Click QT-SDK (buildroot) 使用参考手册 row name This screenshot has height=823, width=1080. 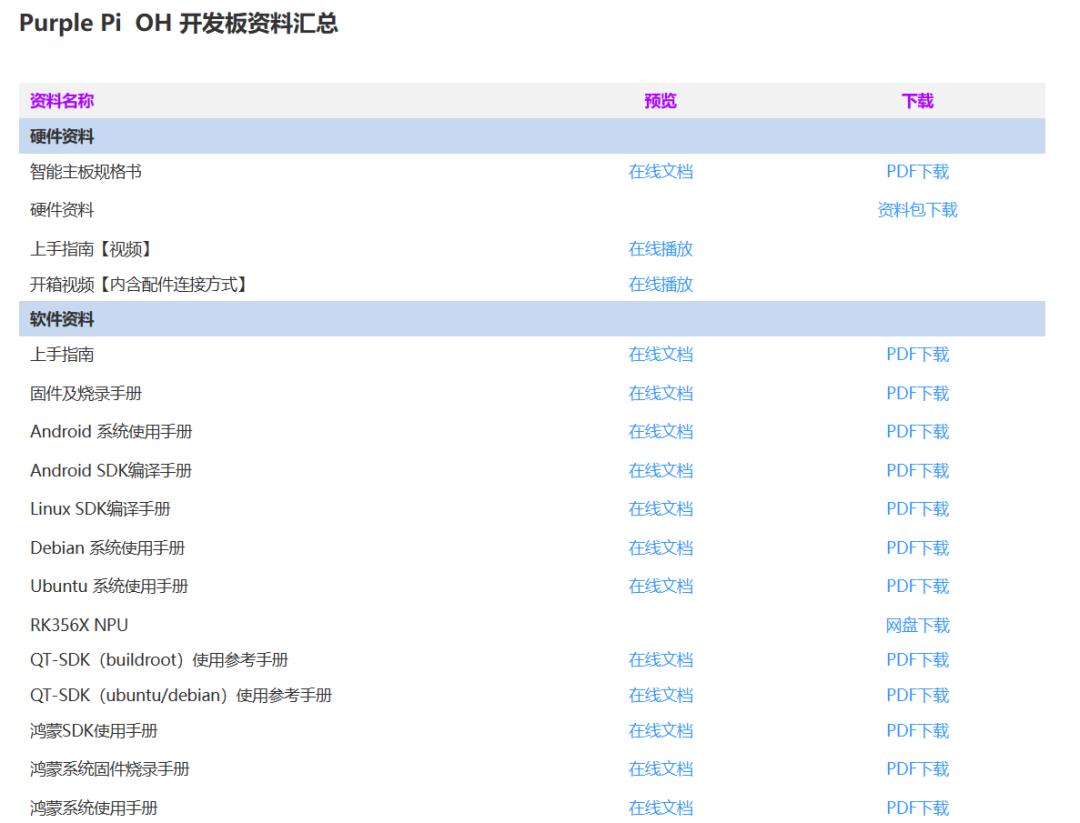(158, 660)
